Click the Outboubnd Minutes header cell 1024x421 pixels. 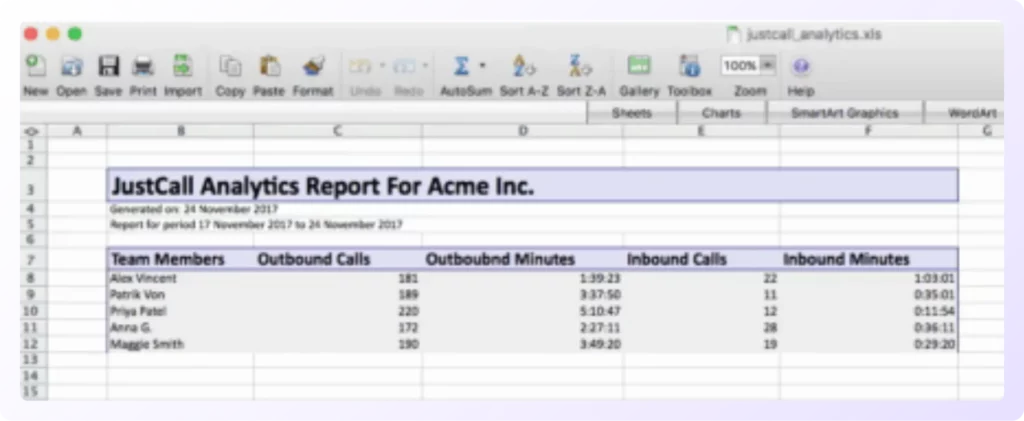(522, 259)
